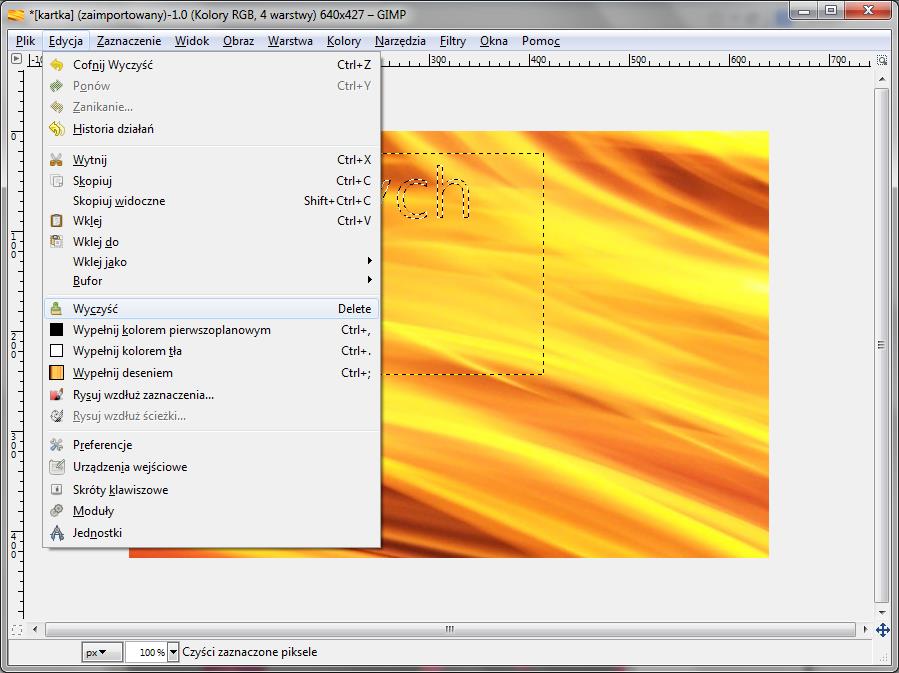
Task: Click the clipboard icon beside Wklej
Action: [x=56, y=221]
